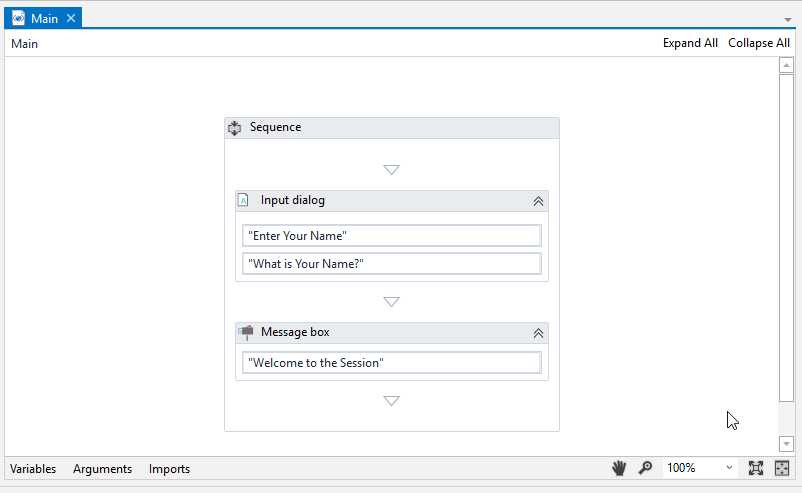Image resolution: width=802 pixels, height=493 pixels.
Task: Open the Variables panel
Action: pos(33,469)
